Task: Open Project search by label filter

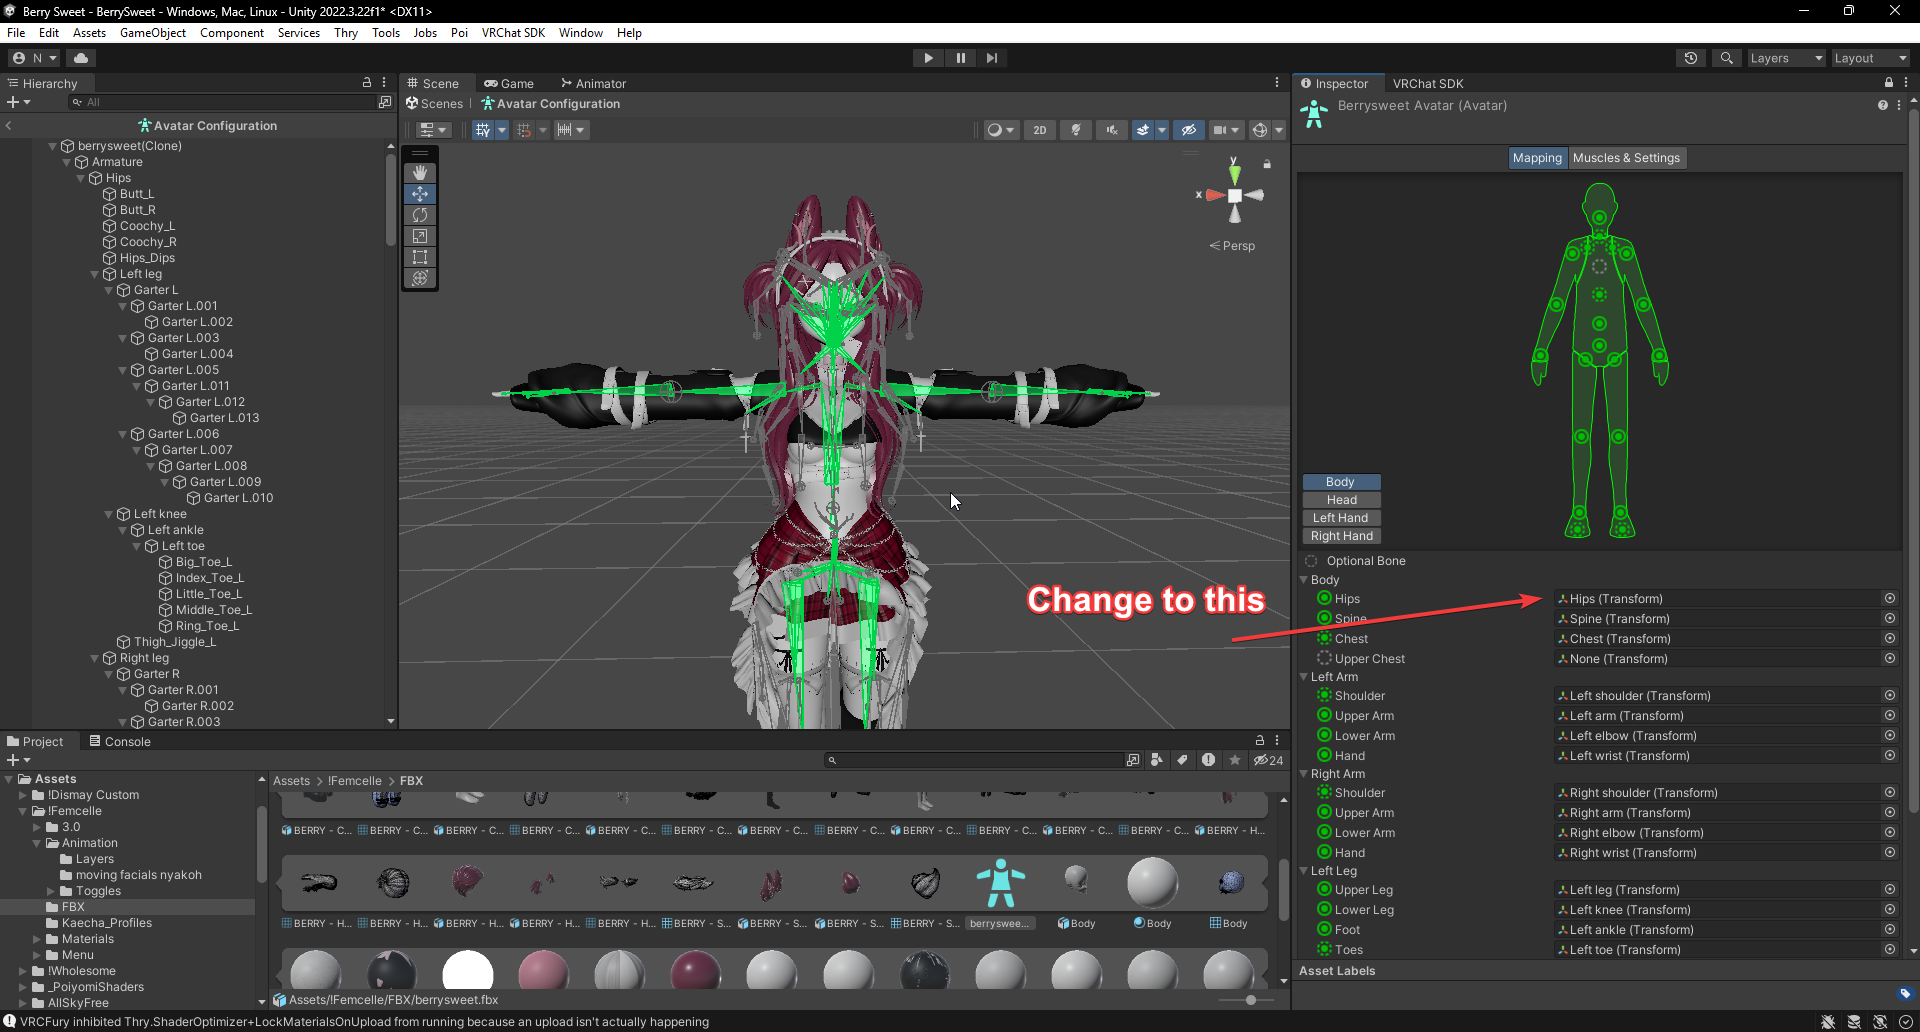Action: tap(1182, 760)
